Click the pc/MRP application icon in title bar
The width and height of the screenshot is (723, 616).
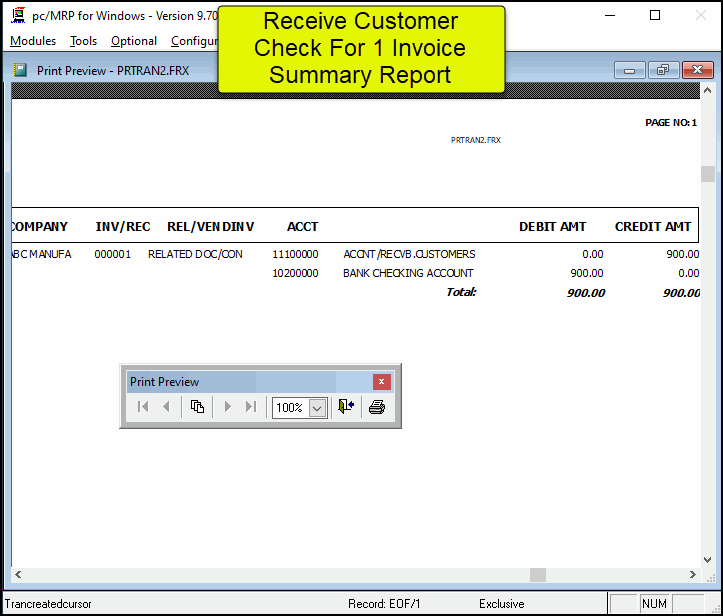(x=17, y=16)
